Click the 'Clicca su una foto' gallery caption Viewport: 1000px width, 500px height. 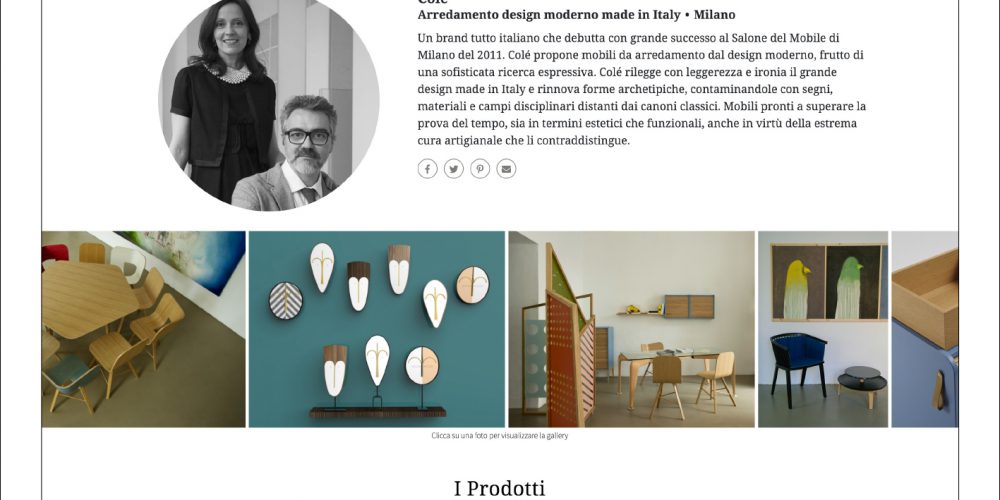499,436
